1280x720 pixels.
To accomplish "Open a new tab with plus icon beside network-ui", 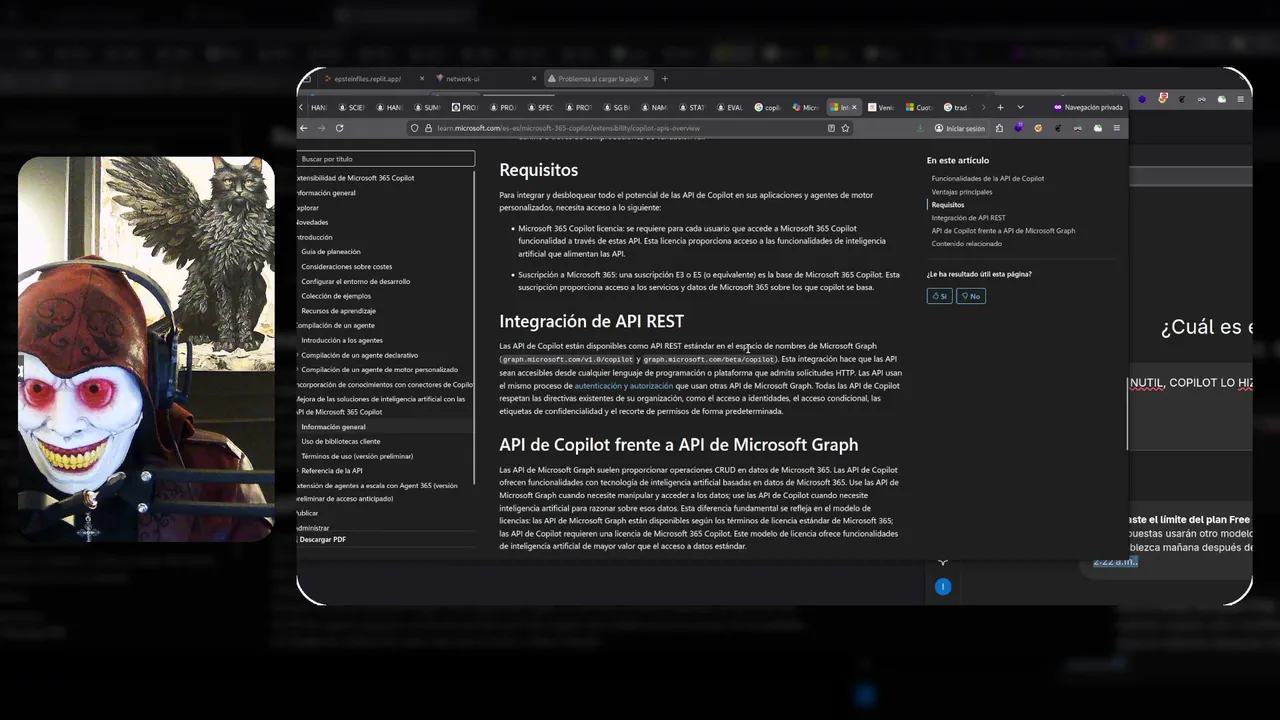I will tap(664, 78).
